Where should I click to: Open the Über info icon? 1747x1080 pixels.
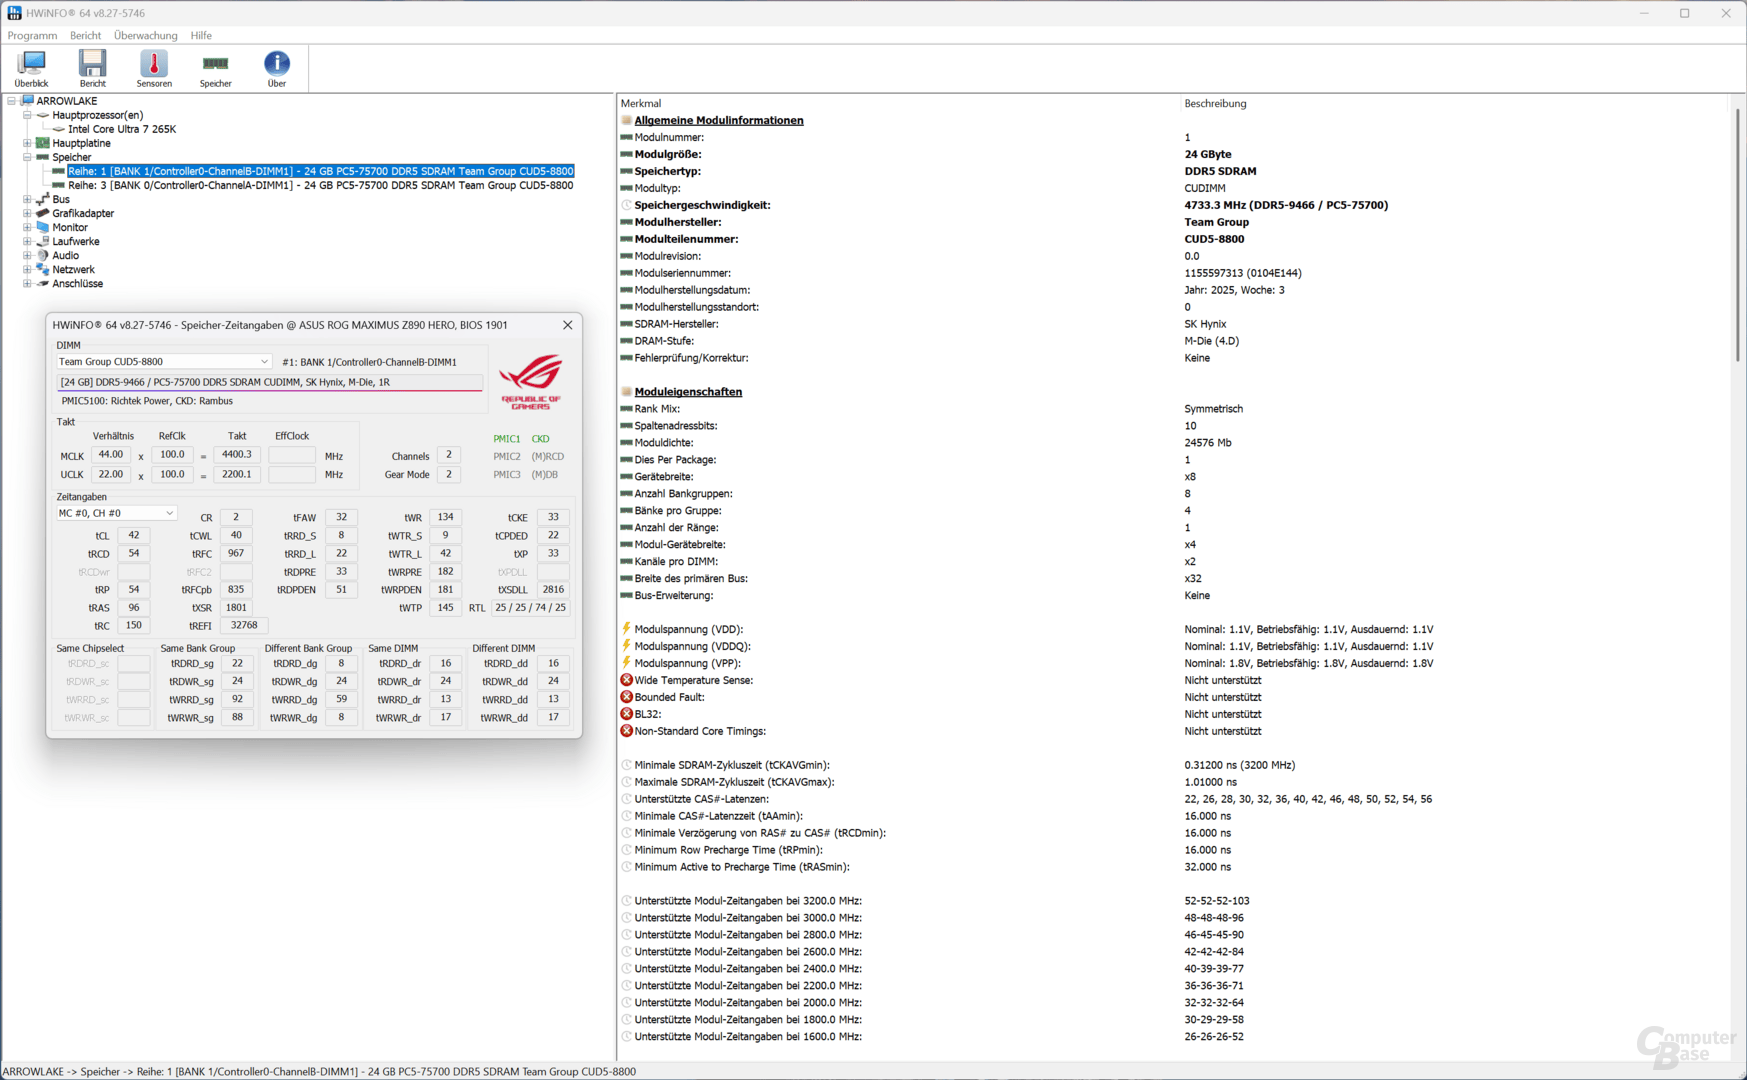pyautogui.click(x=277, y=69)
